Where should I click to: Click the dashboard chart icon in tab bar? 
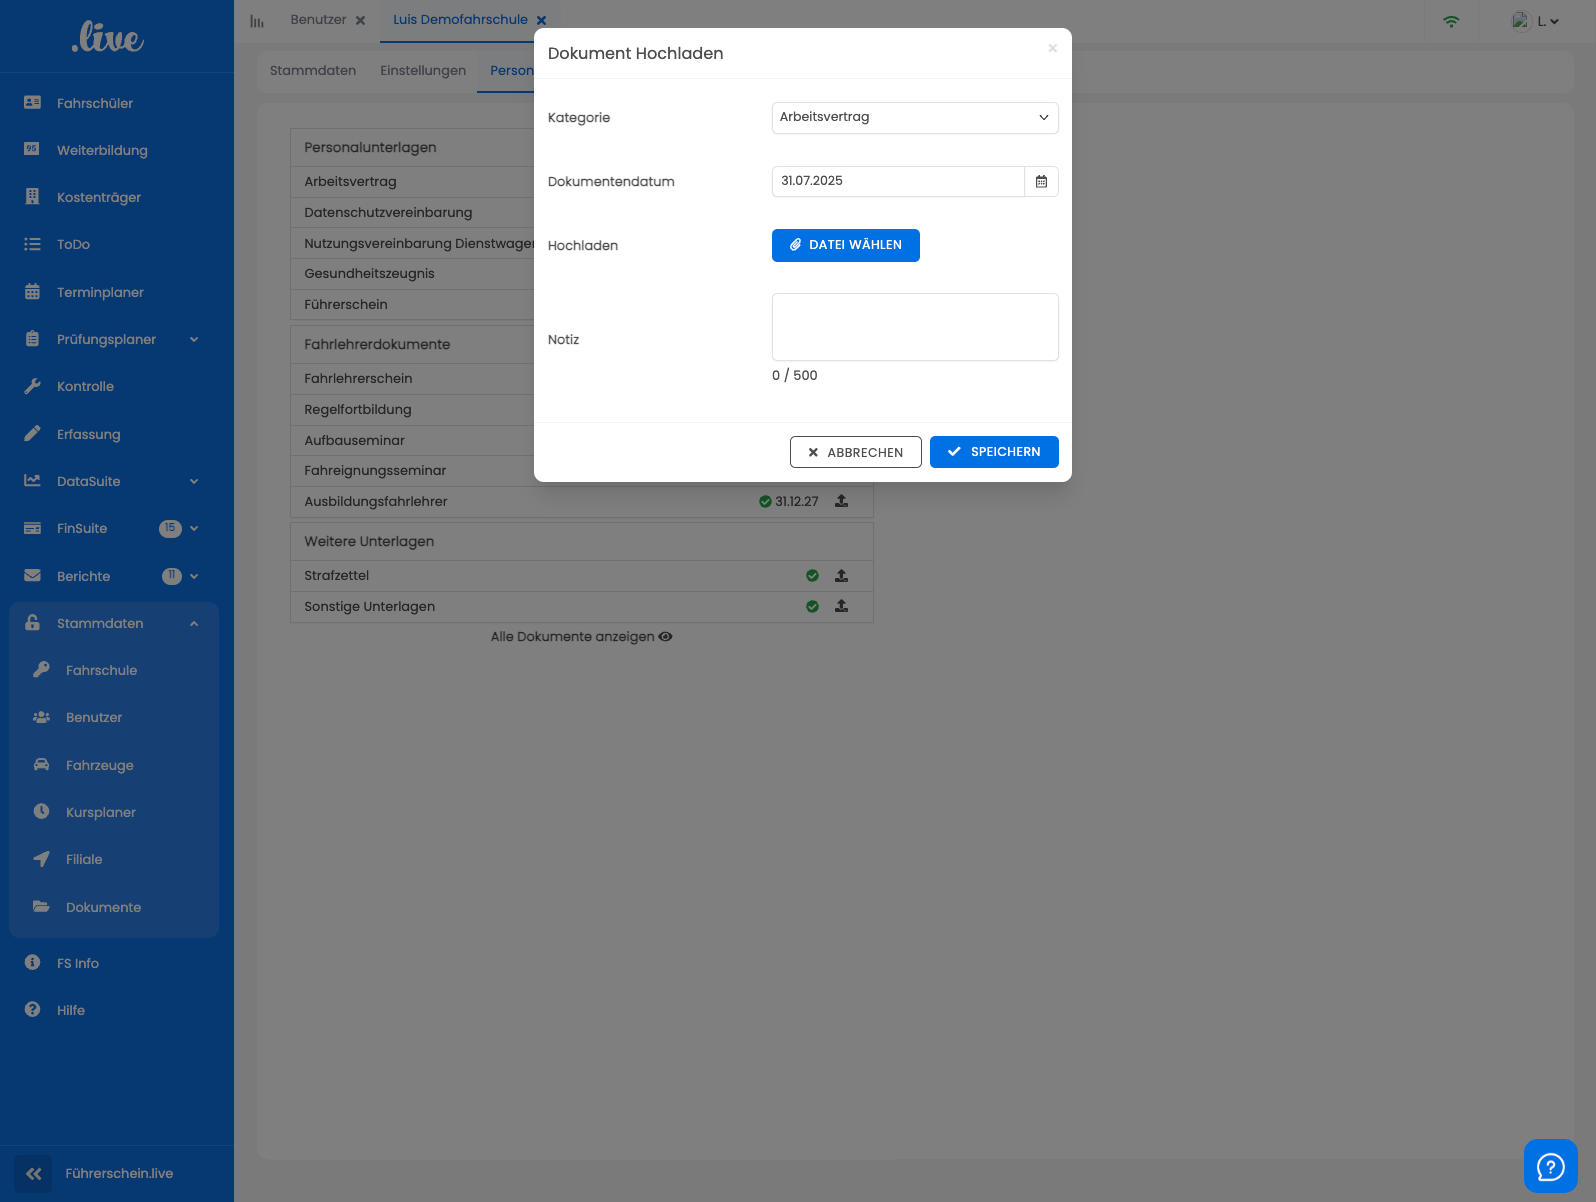point(257,21)
